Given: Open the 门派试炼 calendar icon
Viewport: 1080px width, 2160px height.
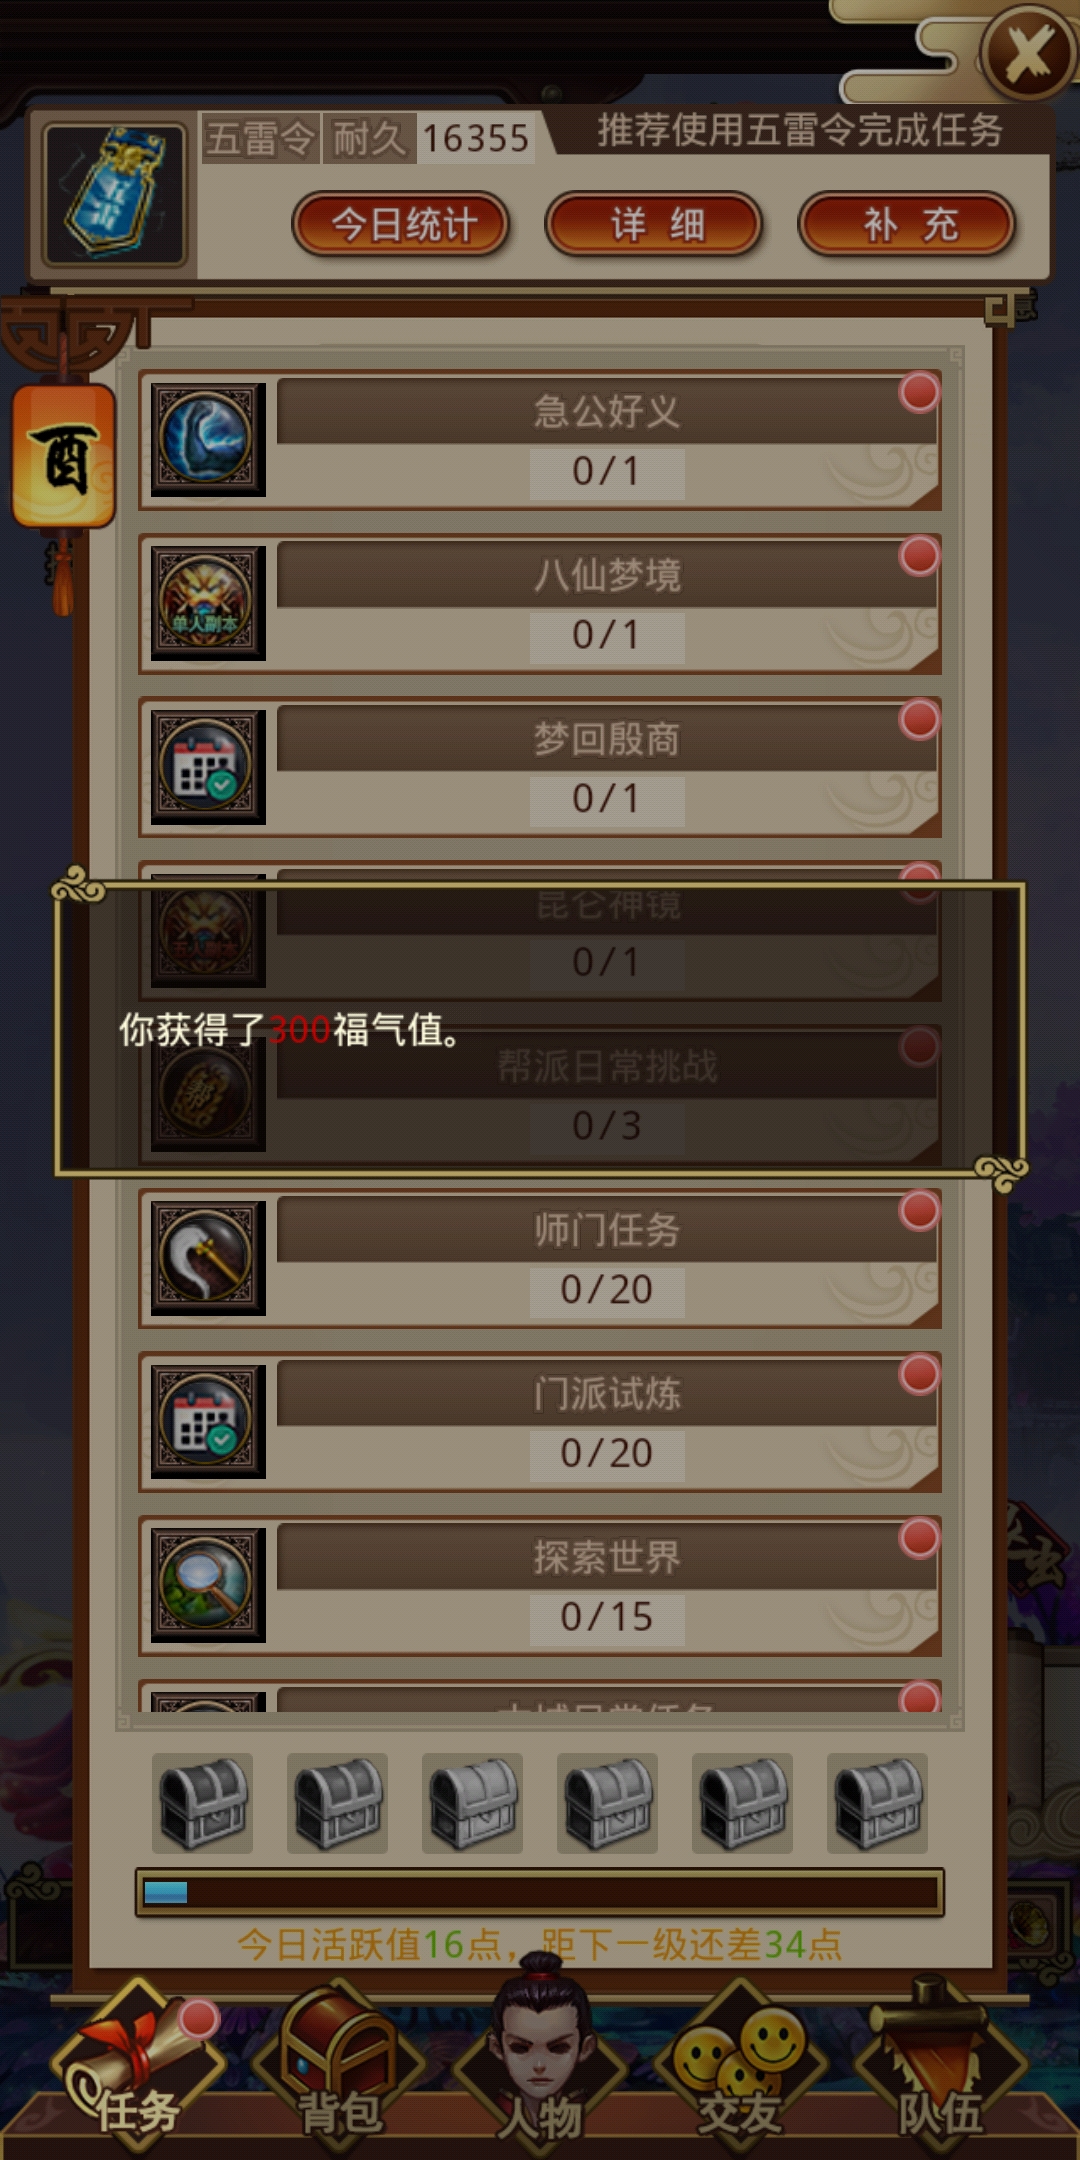Looking at the screenshot, I should click(208, 1421).
